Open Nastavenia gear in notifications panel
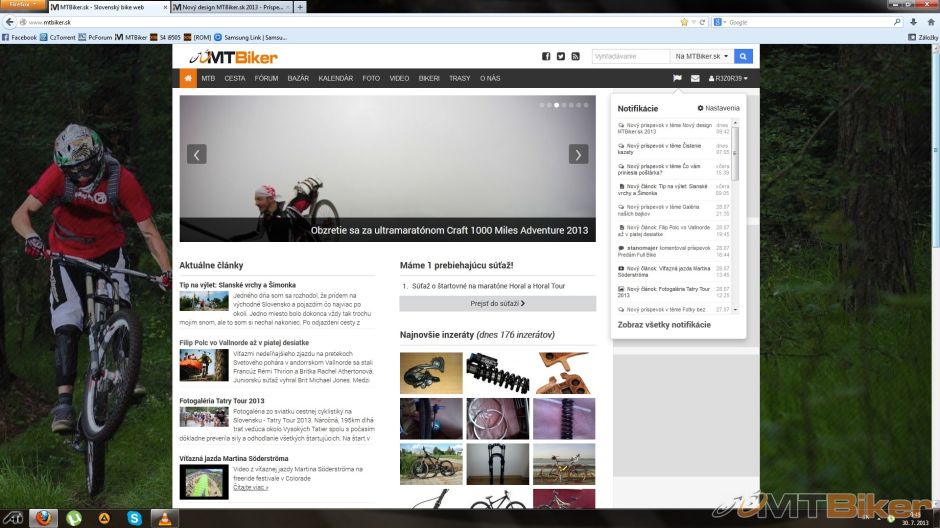This screenshot has height=528, width=940. [x=718, y=108]
